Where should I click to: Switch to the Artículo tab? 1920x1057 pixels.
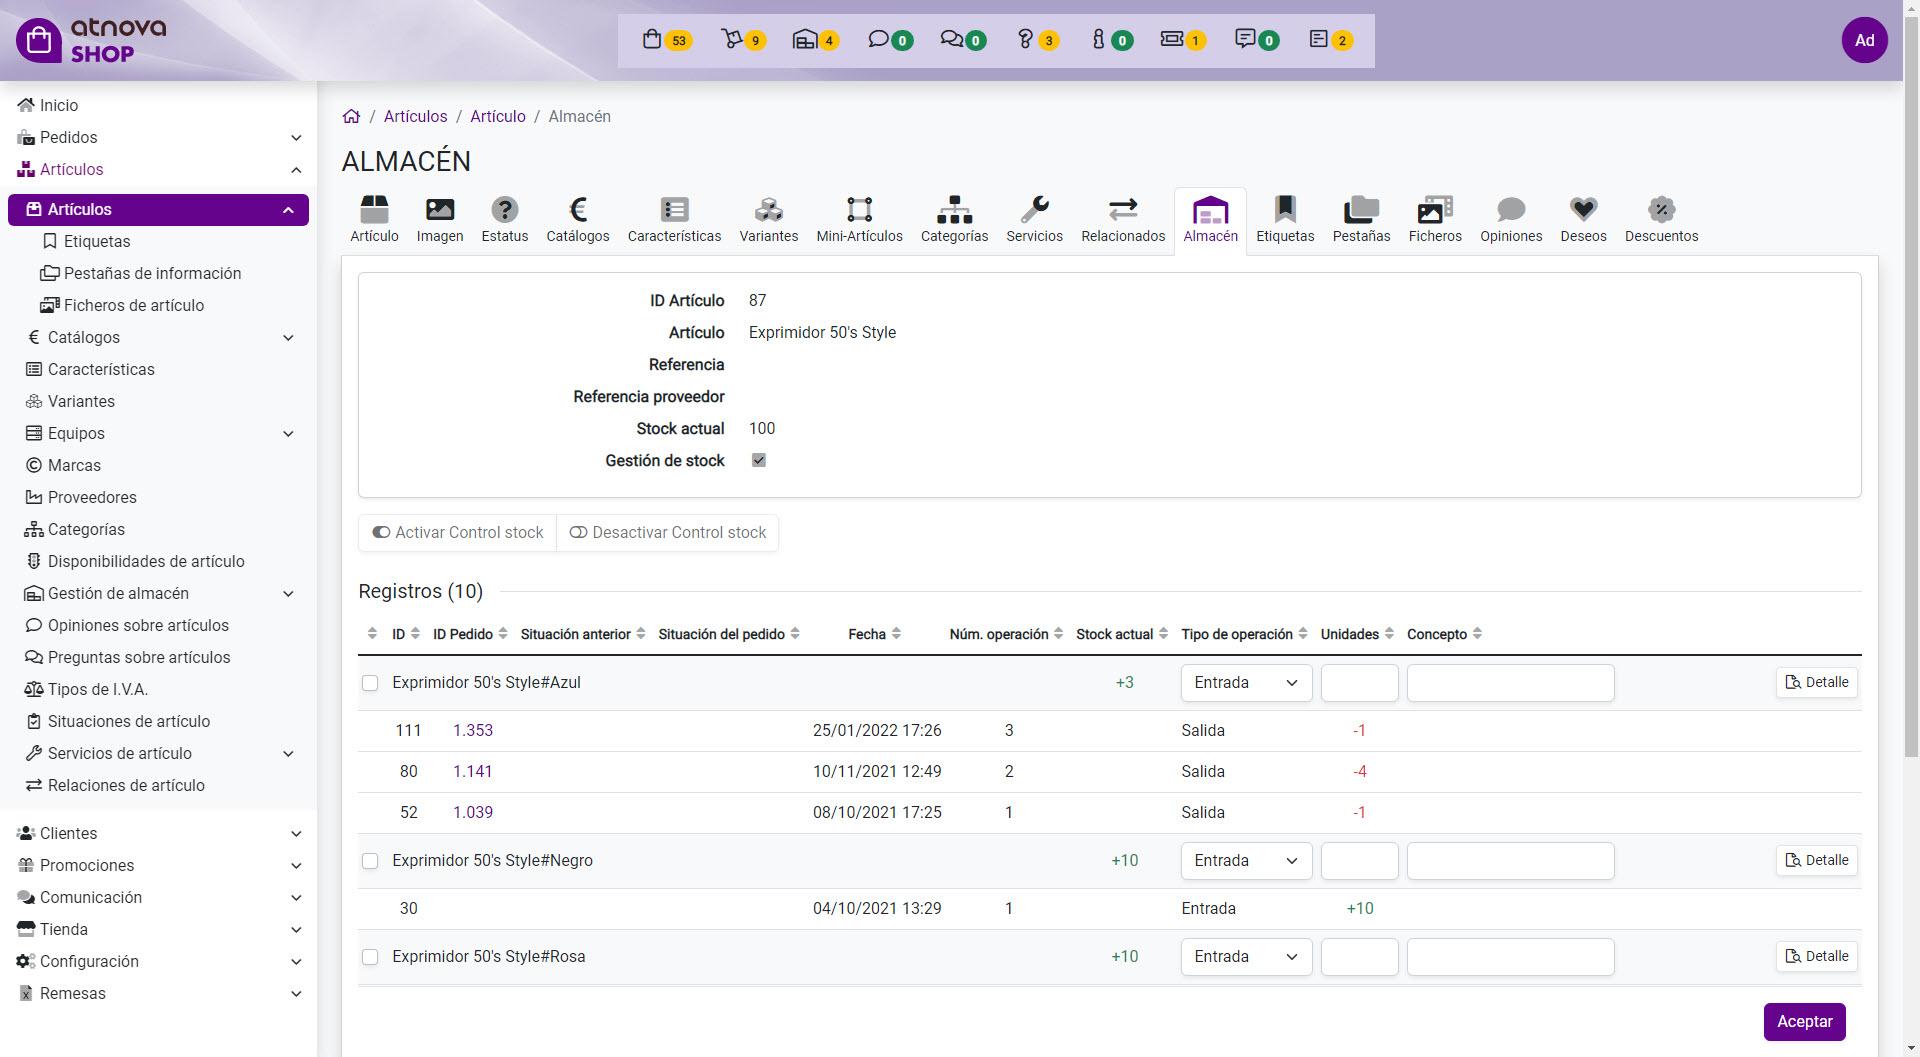(374, 220)
